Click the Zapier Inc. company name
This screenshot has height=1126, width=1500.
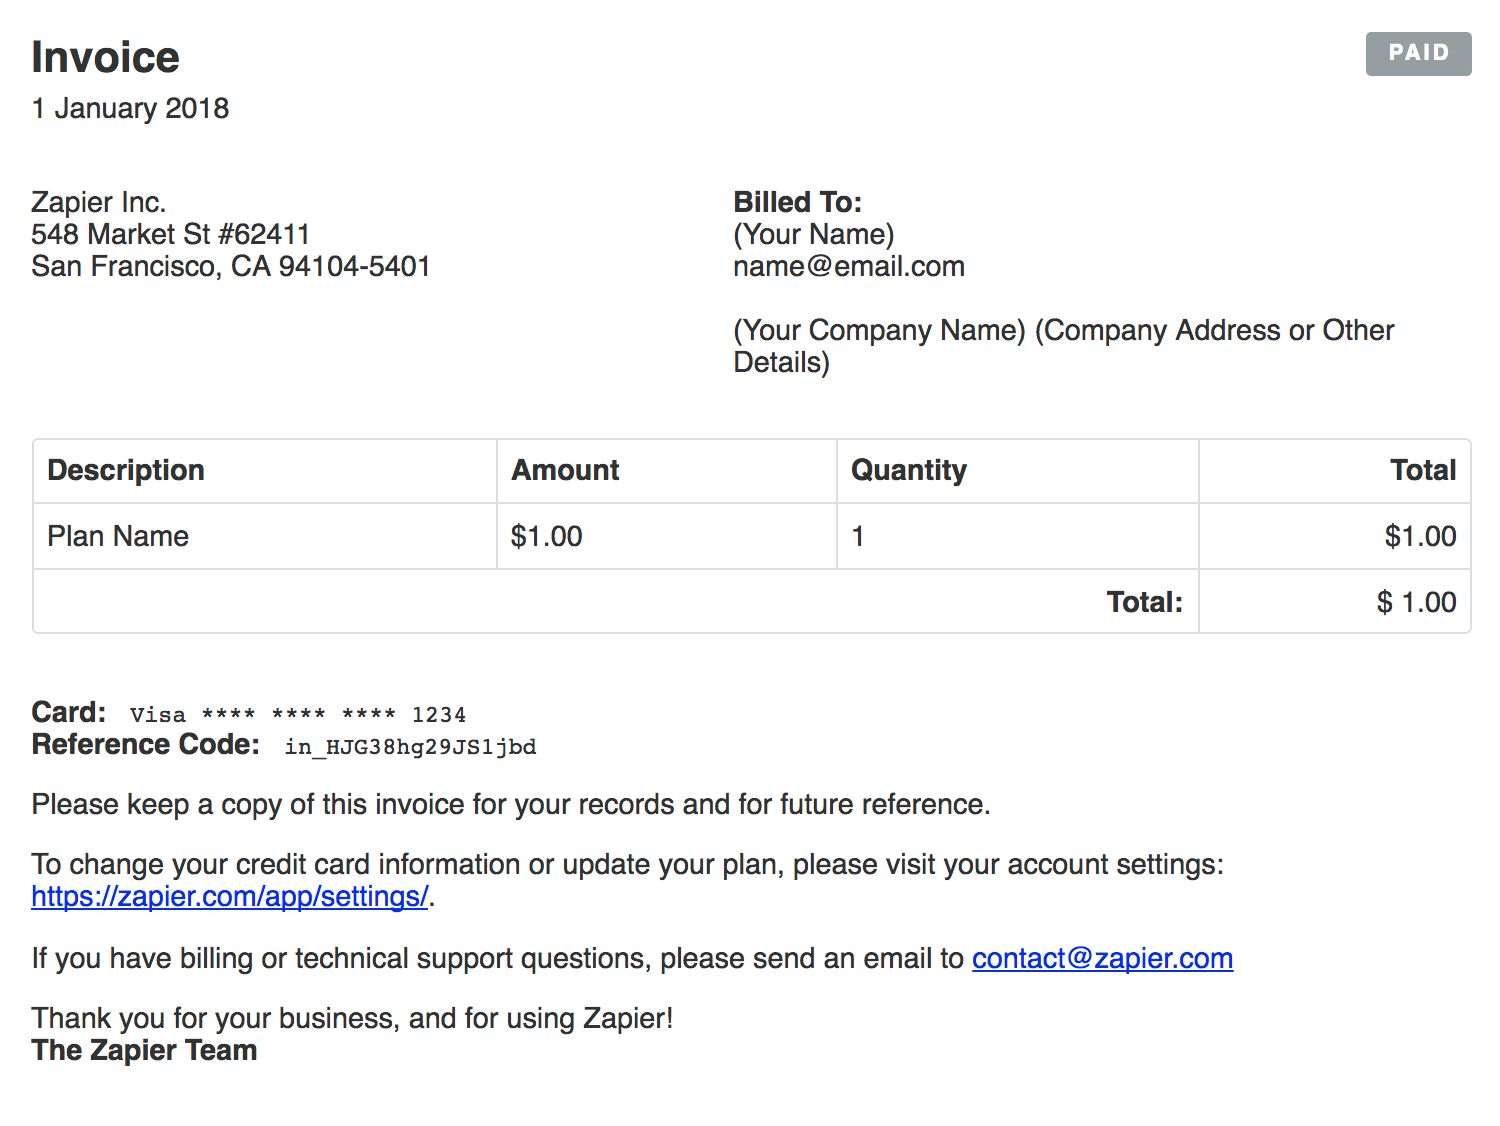pyautogui.click(x=98, y=202)
